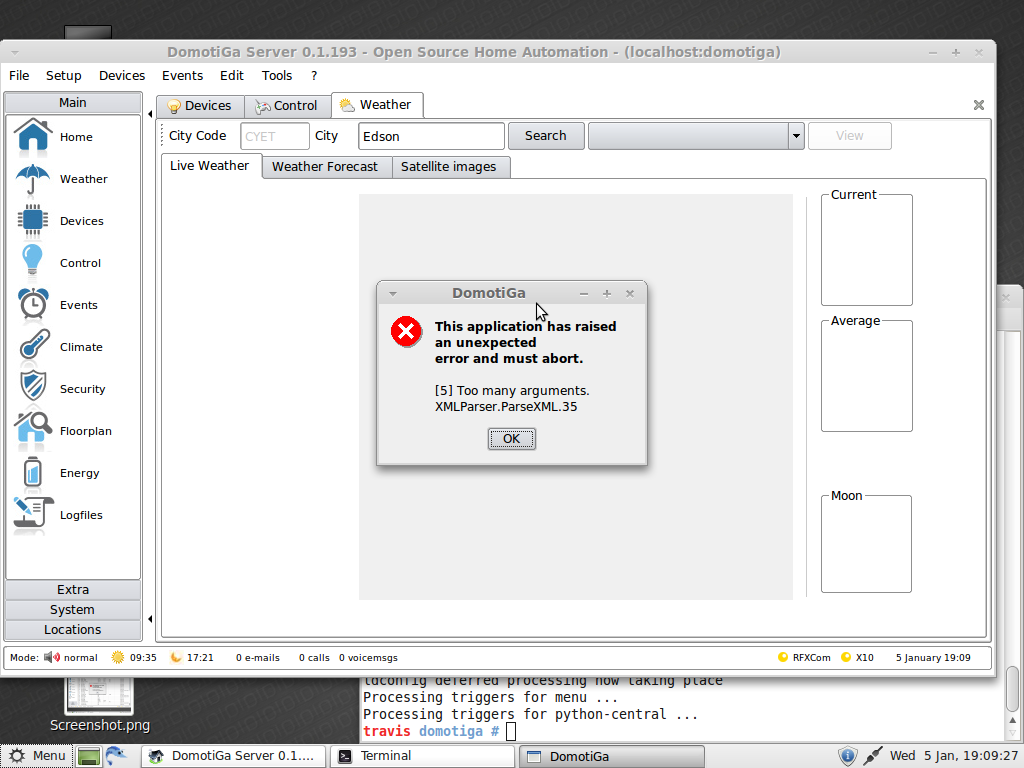This screenshot has width=1024, height=768.
Task: Click '0 voicemsgs' in status bar
Action: (368, 658)
